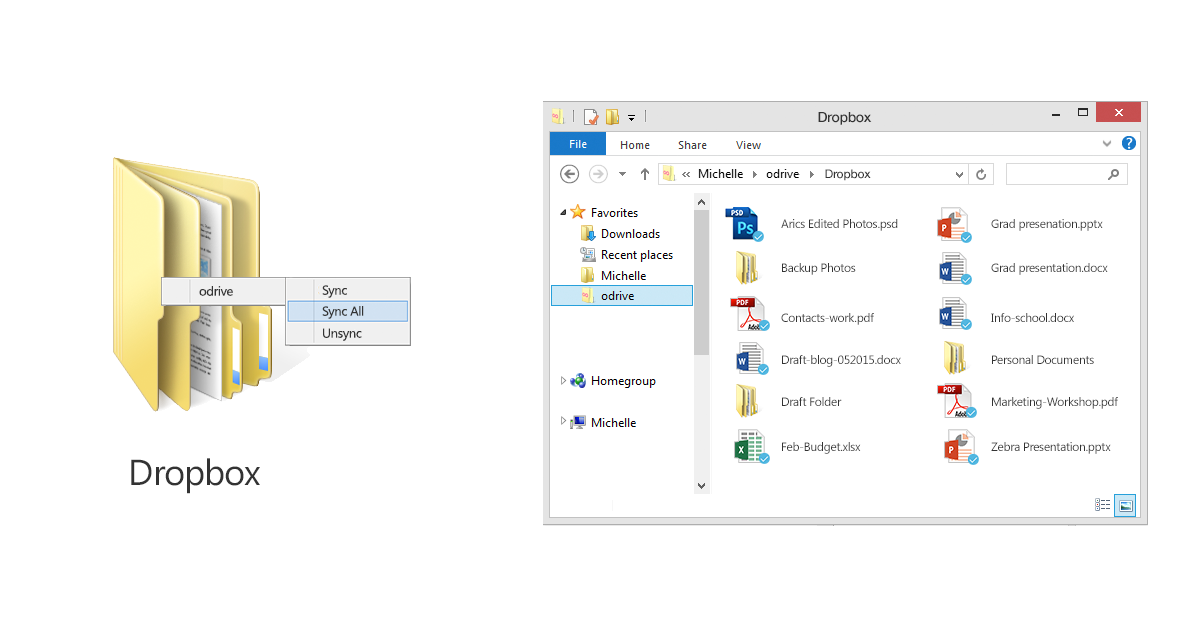1200x627 pixels.
Task: Click the large Dropbox folder graphic
Action: 194,282
